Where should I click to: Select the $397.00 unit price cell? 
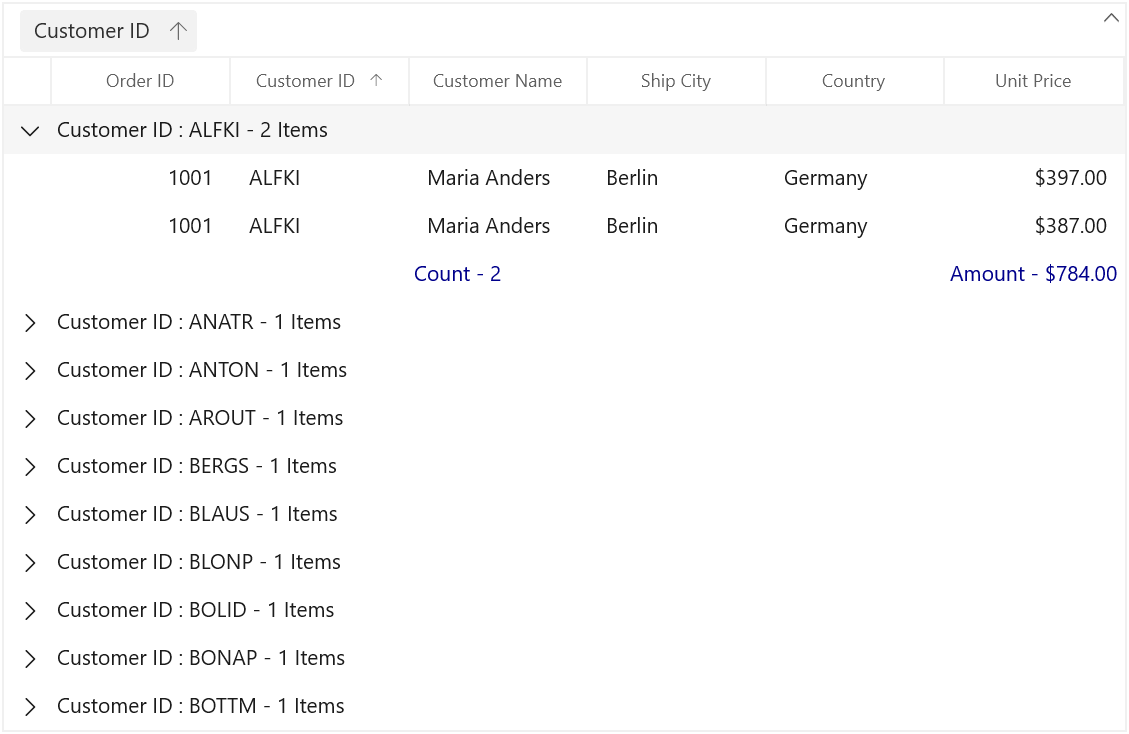click(x=1033, y=178)
